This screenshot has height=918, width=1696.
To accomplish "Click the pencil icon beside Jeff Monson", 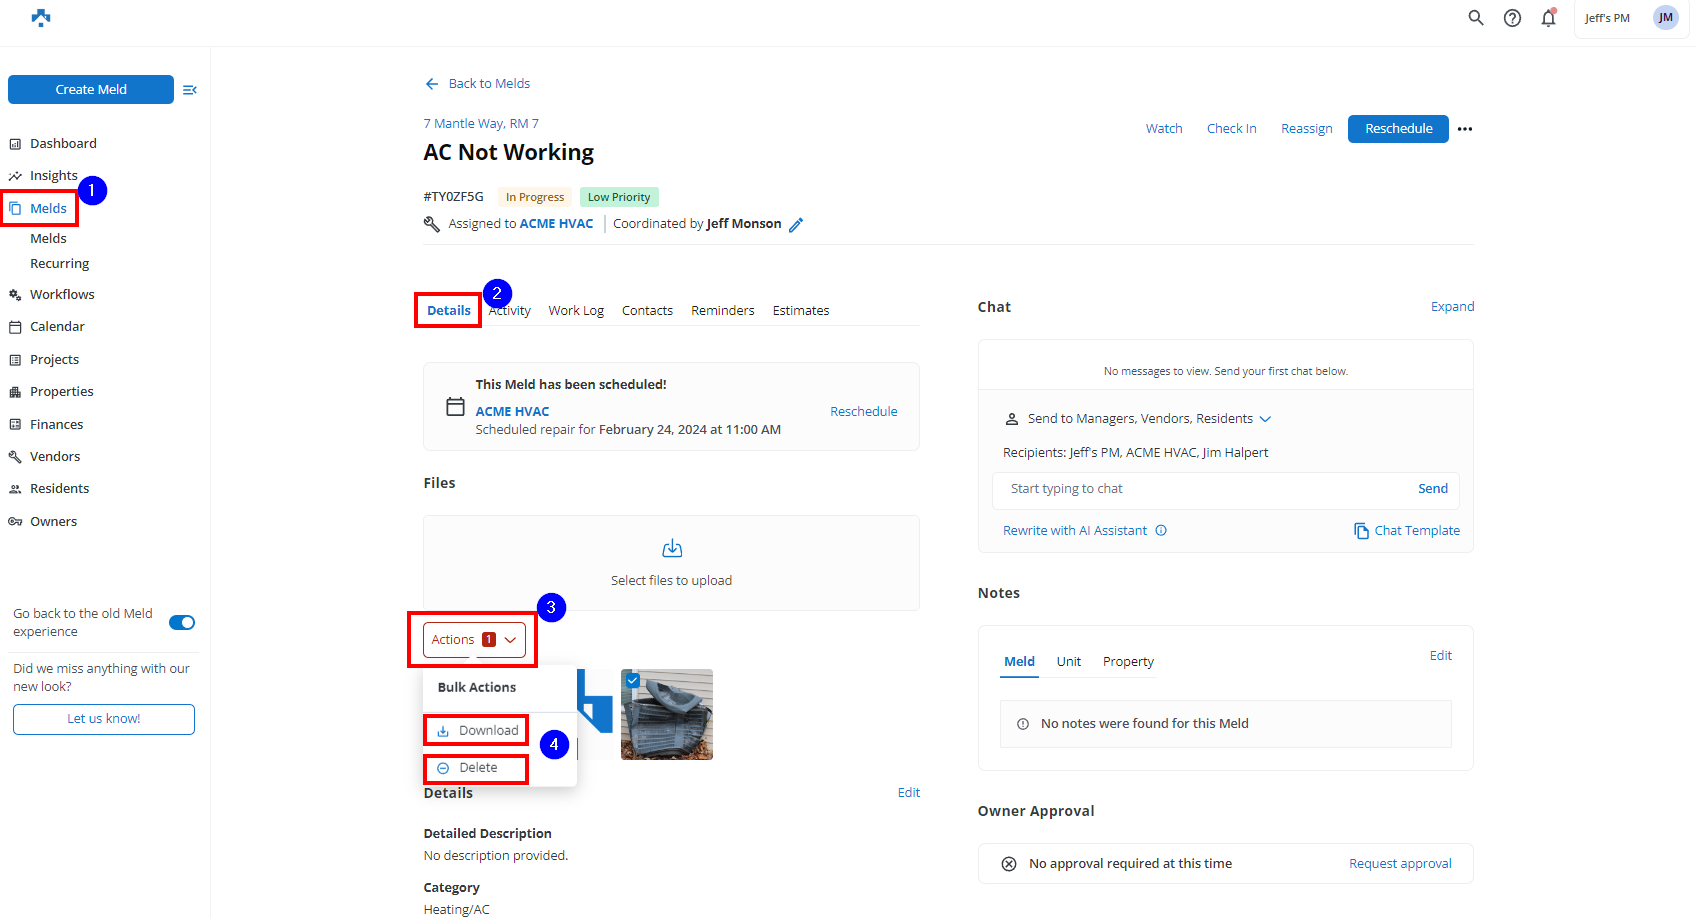I will [796, 225].
